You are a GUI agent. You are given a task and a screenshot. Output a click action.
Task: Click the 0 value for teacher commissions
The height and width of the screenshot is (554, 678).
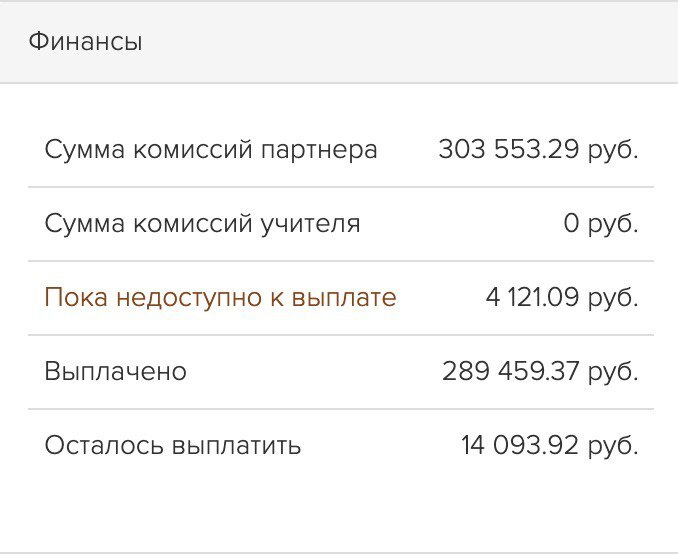[x=571, y=224]
